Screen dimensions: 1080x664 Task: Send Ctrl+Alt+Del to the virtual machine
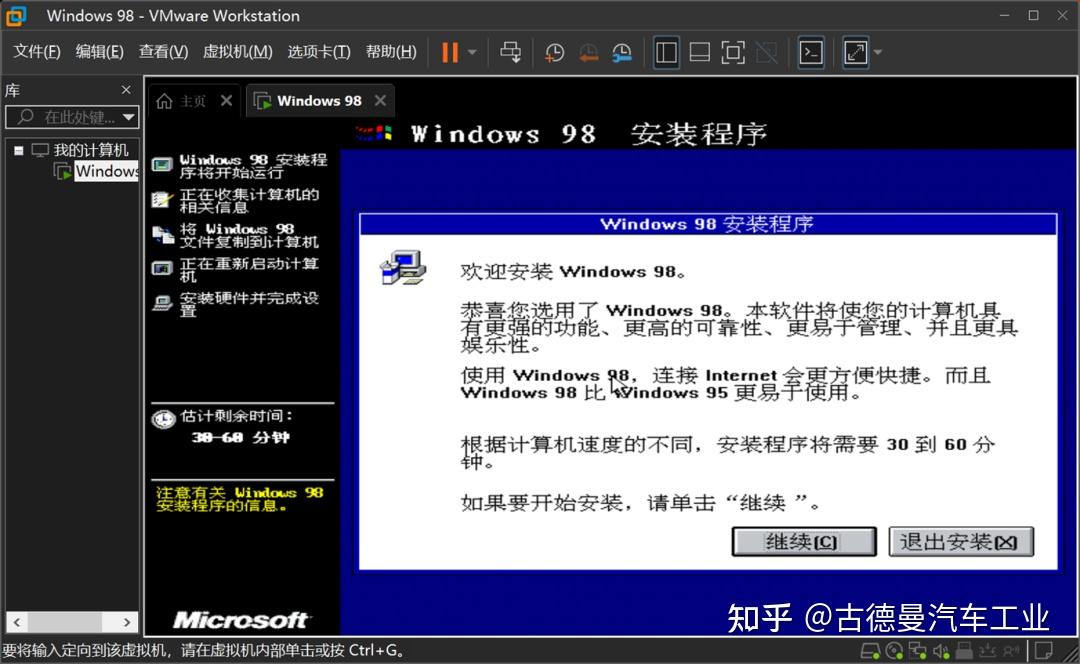pos(510,52)
